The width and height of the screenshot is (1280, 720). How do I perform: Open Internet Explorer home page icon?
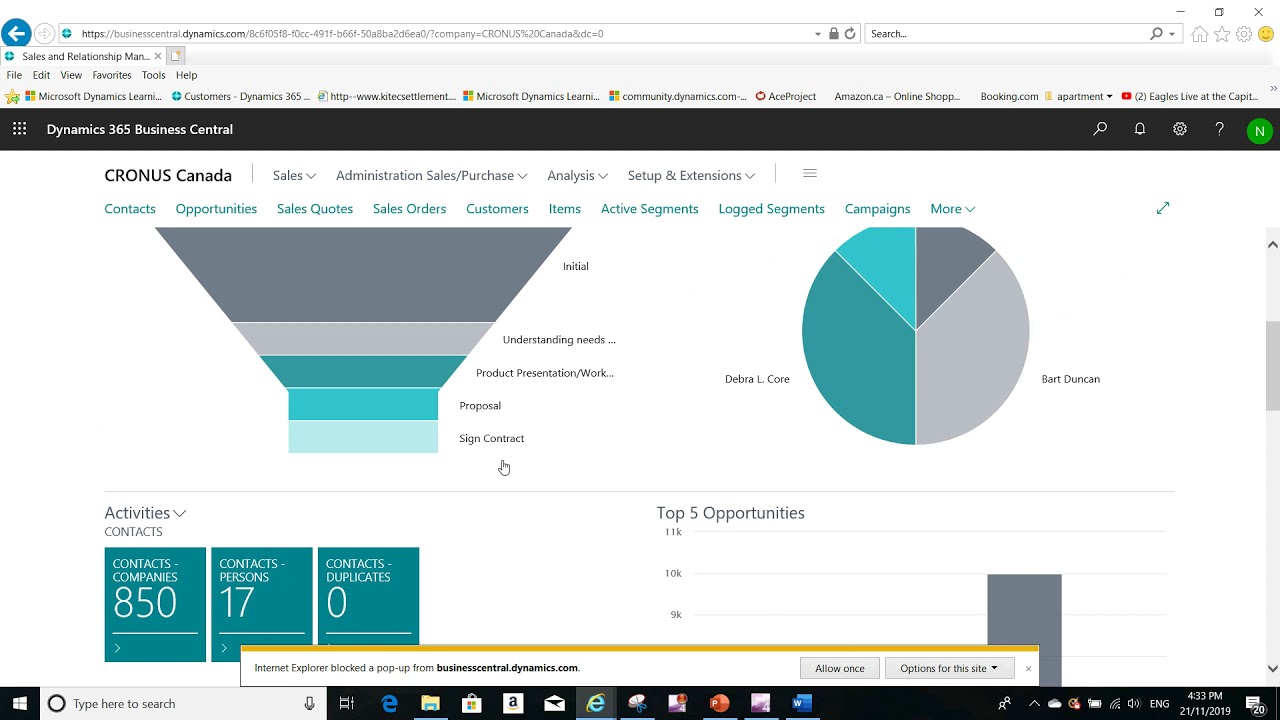(1199, 34)
